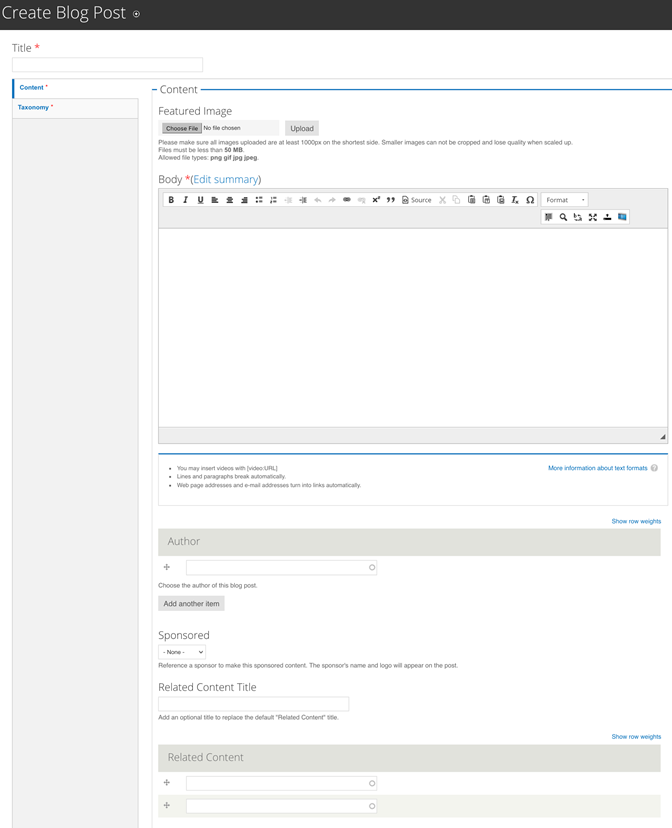Screen dimensions: 672x828
Task: Align text left
Action: click(215, 200)
